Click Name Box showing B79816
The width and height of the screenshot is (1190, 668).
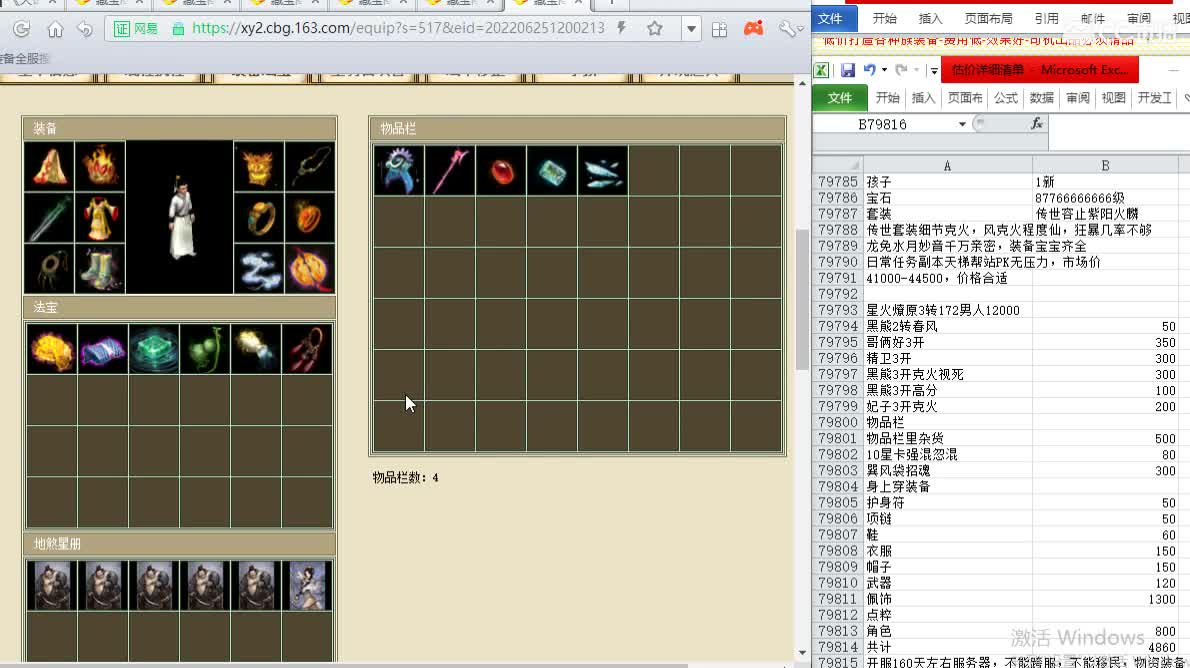883,124
